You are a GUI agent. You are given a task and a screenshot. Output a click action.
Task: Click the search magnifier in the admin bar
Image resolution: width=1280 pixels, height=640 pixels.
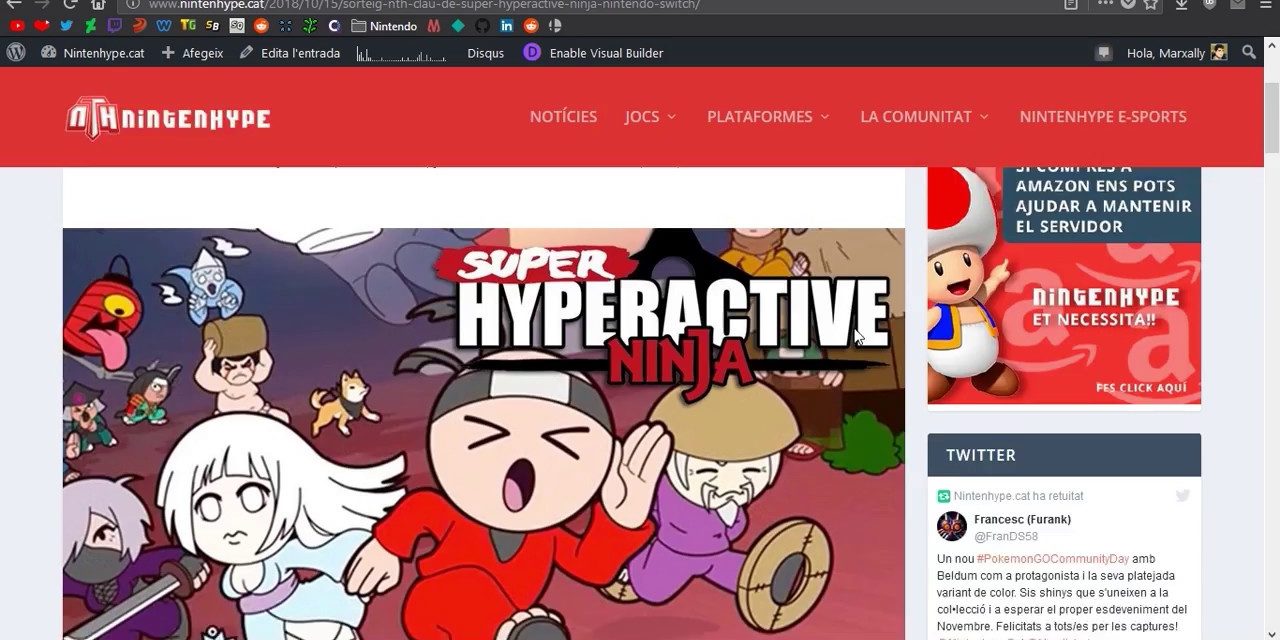pyautogui.click(x=1249, y=52)
